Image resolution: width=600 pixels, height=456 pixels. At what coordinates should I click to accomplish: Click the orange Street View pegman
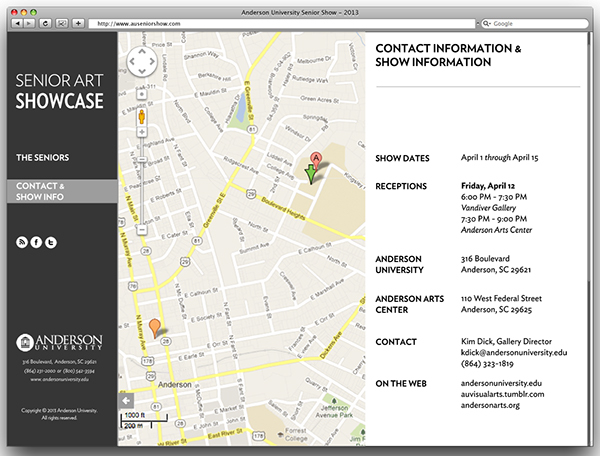tap(142, 116)
